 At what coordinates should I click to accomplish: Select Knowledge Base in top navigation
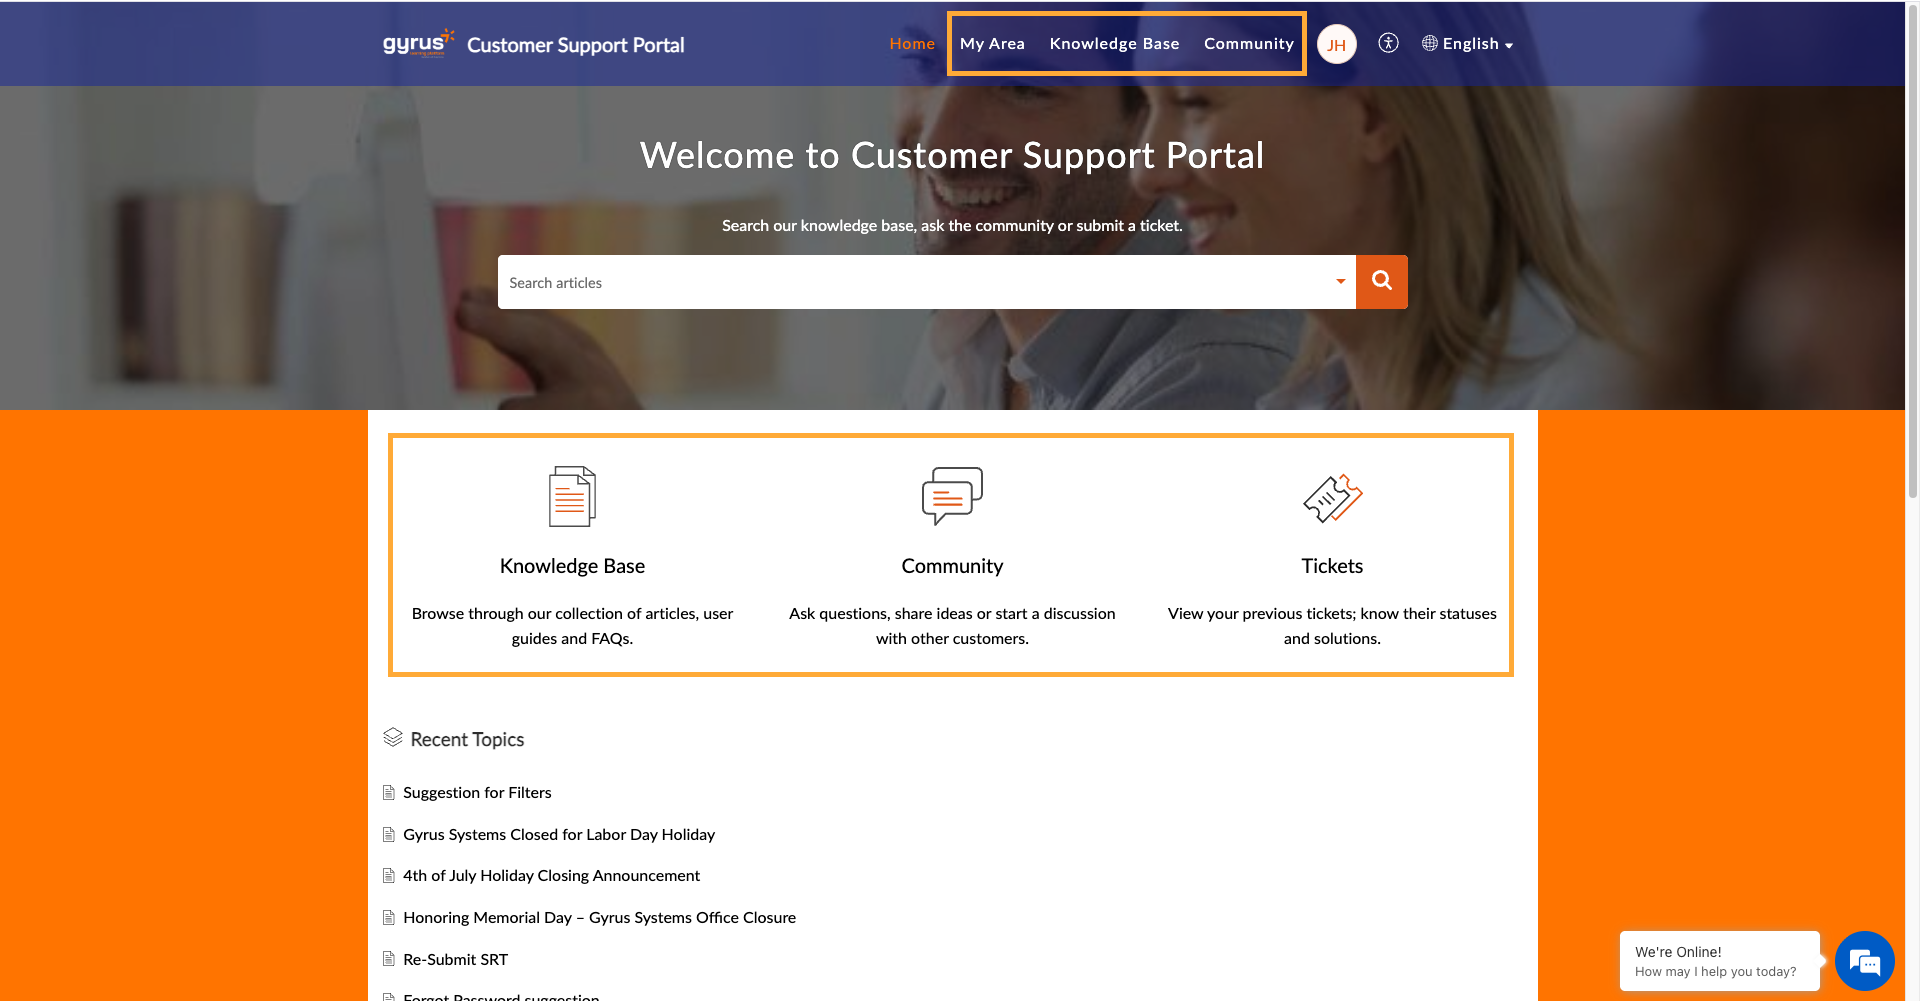point(1114,44)
